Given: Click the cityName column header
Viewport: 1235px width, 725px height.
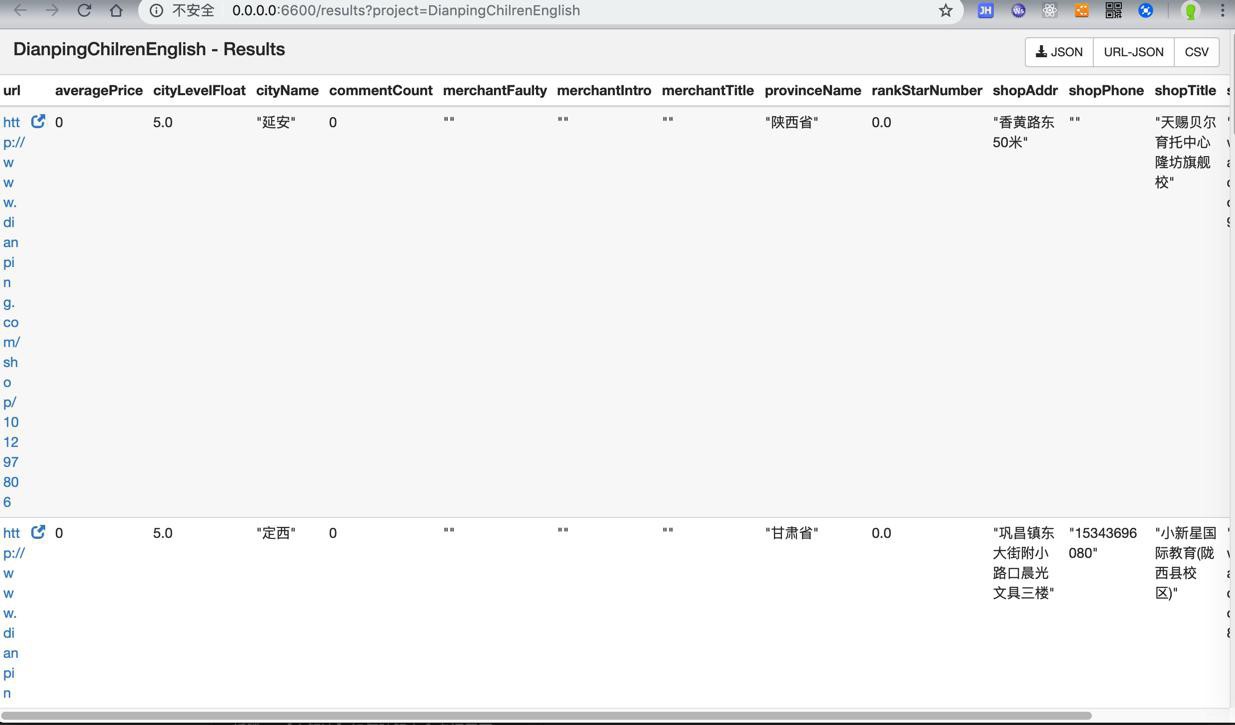Looking at the screenshot, I should pos(287,90).
